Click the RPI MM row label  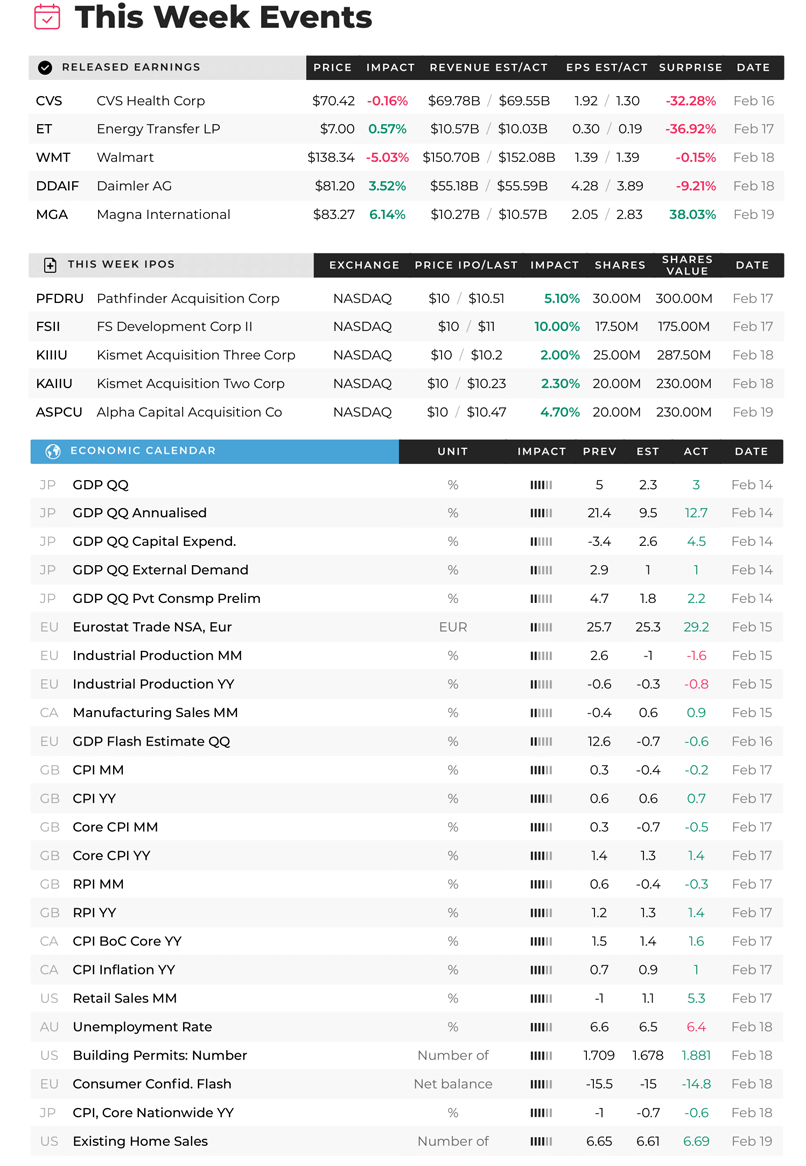(x=98, y=885)
